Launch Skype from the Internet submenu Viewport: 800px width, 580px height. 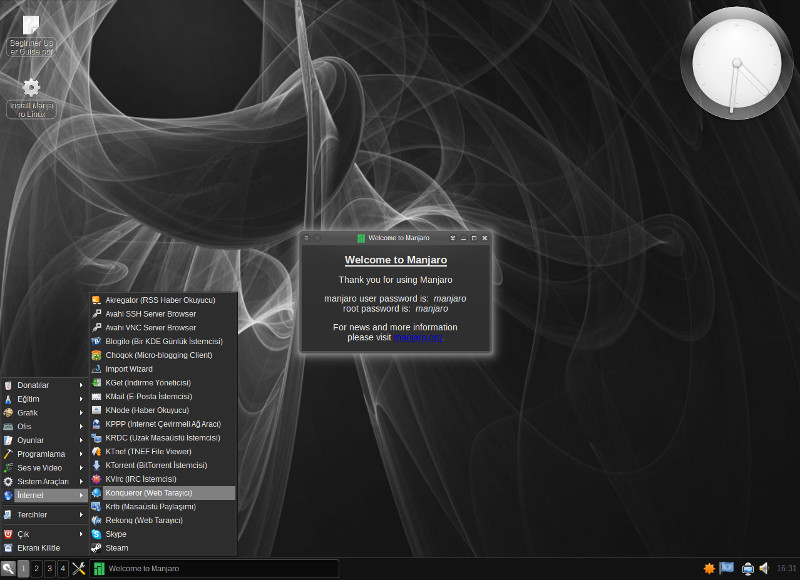point(116,534)
